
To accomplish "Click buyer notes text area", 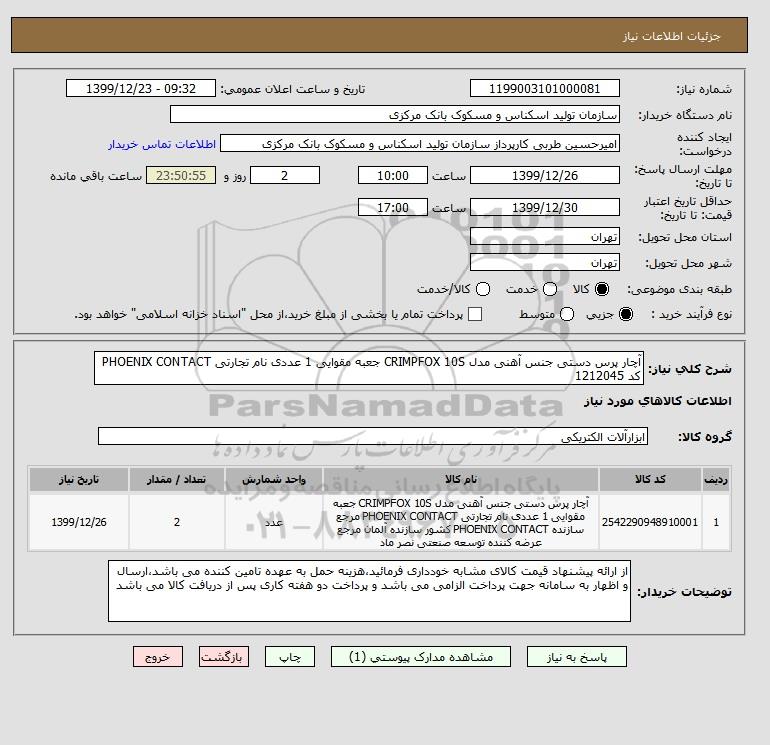I will pyautogui.click(x=369, y=591).
